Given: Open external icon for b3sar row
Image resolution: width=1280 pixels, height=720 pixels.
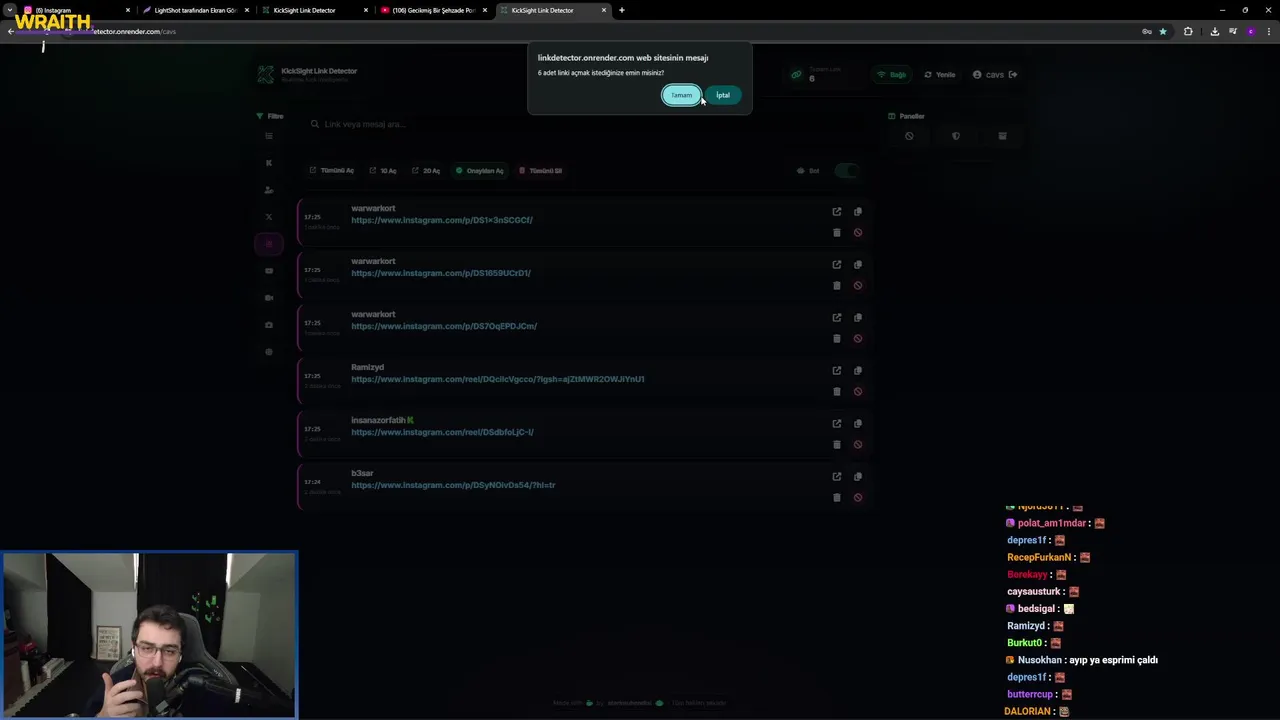Looking at the screenshot, I should (x=837, y=477).
